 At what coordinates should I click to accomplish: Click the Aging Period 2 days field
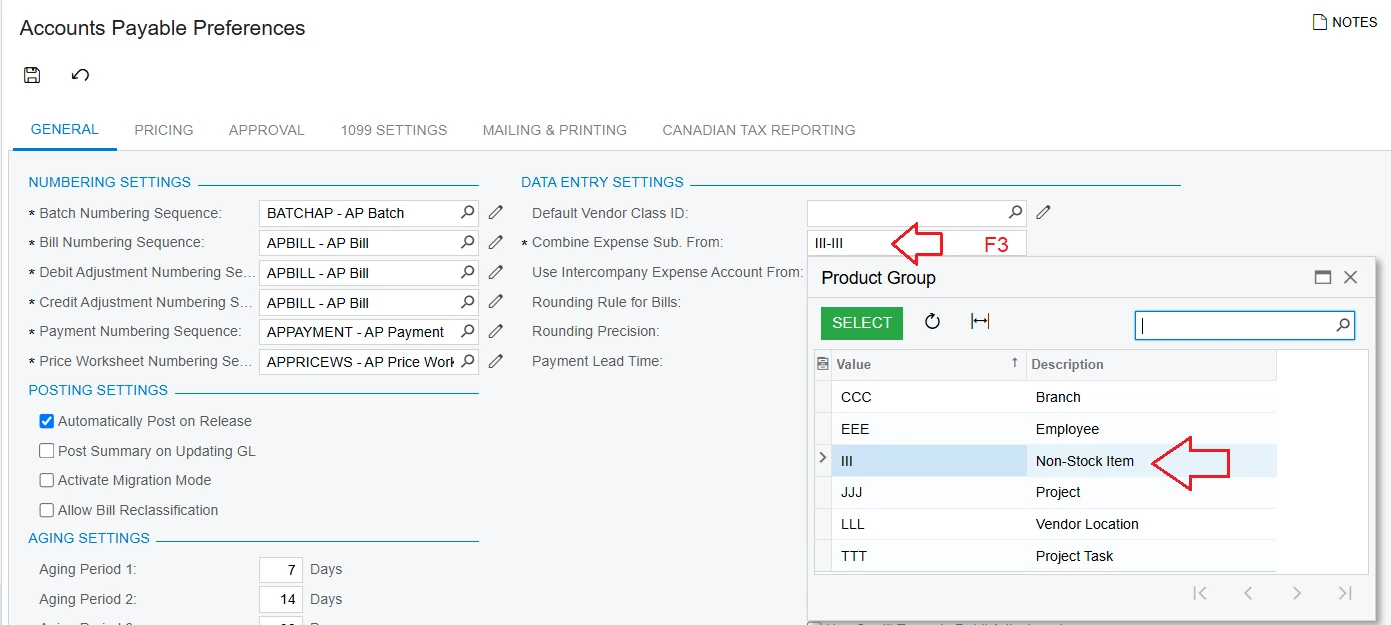tap(280, 599)
